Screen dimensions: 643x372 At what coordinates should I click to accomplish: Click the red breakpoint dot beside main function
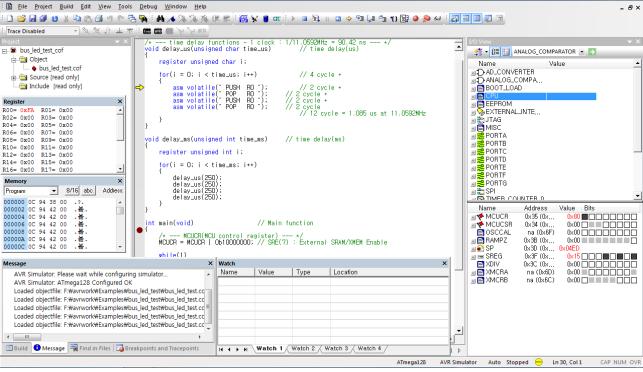point(139,230)
